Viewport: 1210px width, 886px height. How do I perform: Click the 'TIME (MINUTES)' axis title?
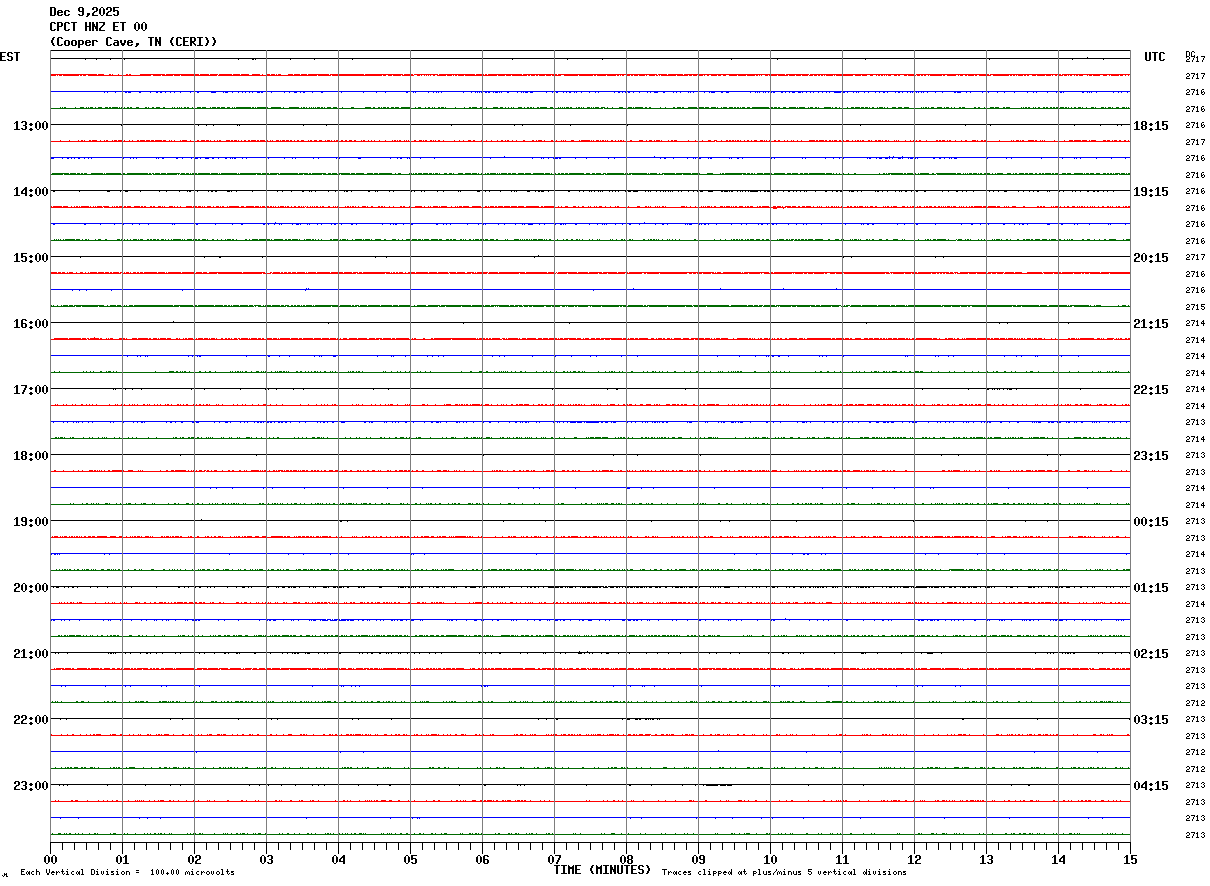(602, 870)
